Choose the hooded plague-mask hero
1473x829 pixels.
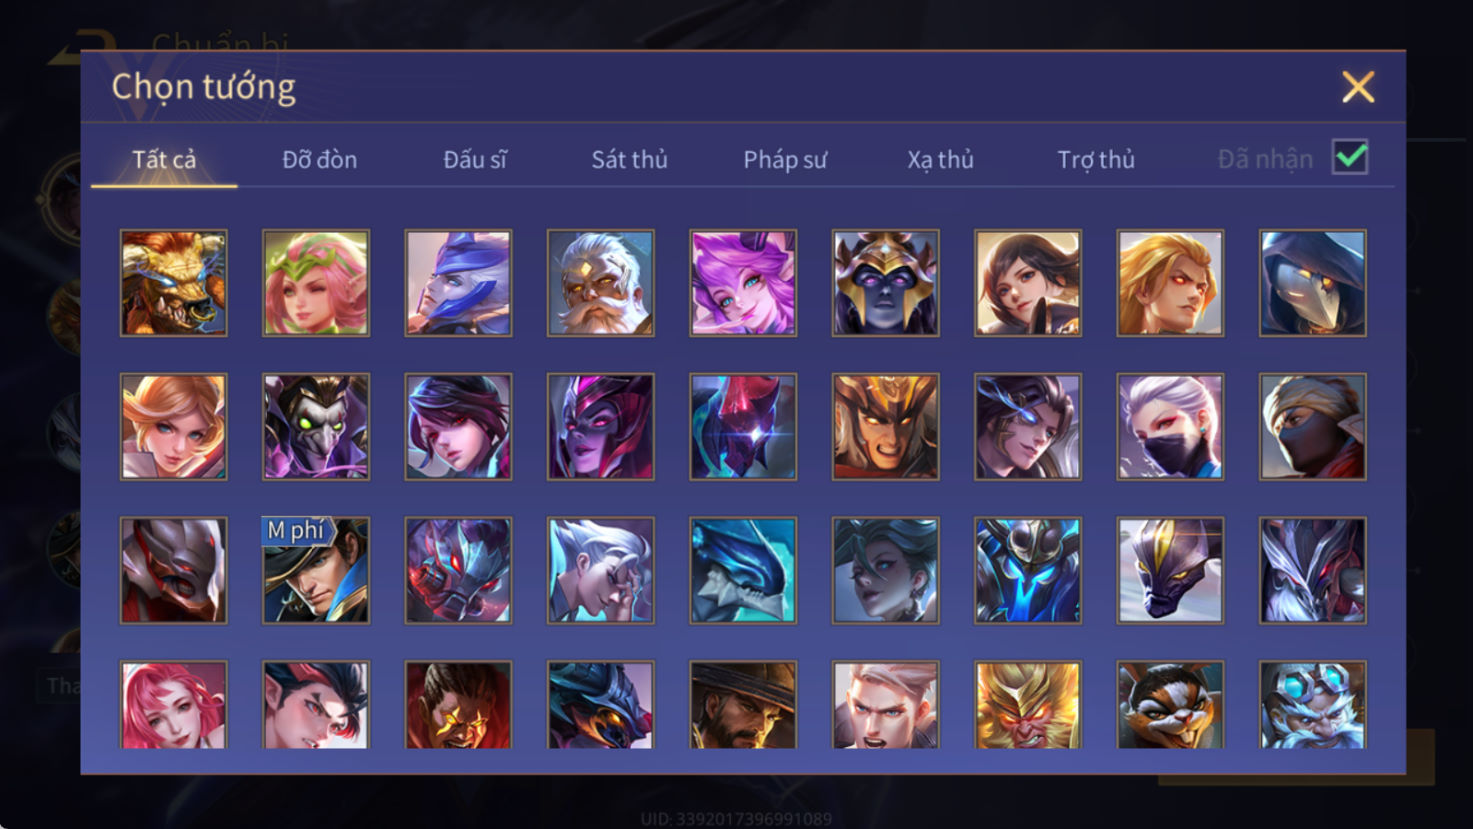point(1313,283)
